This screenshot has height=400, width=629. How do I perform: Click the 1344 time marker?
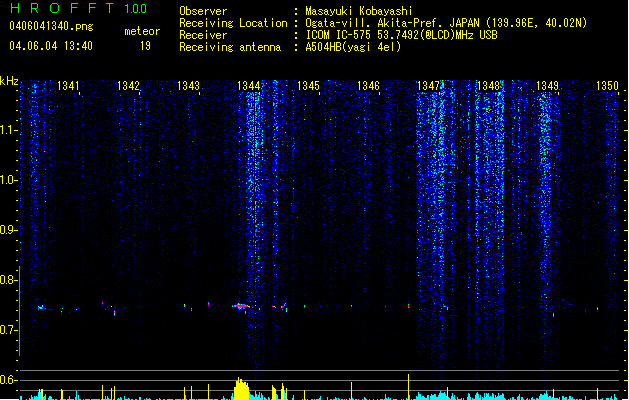click(248, 85)
